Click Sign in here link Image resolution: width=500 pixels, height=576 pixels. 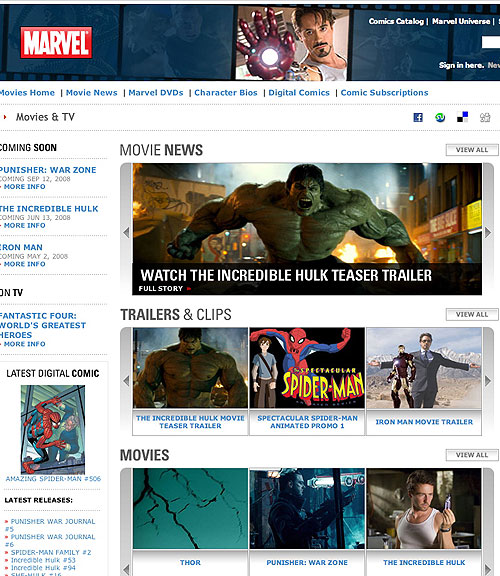click(x=461, y=65)
